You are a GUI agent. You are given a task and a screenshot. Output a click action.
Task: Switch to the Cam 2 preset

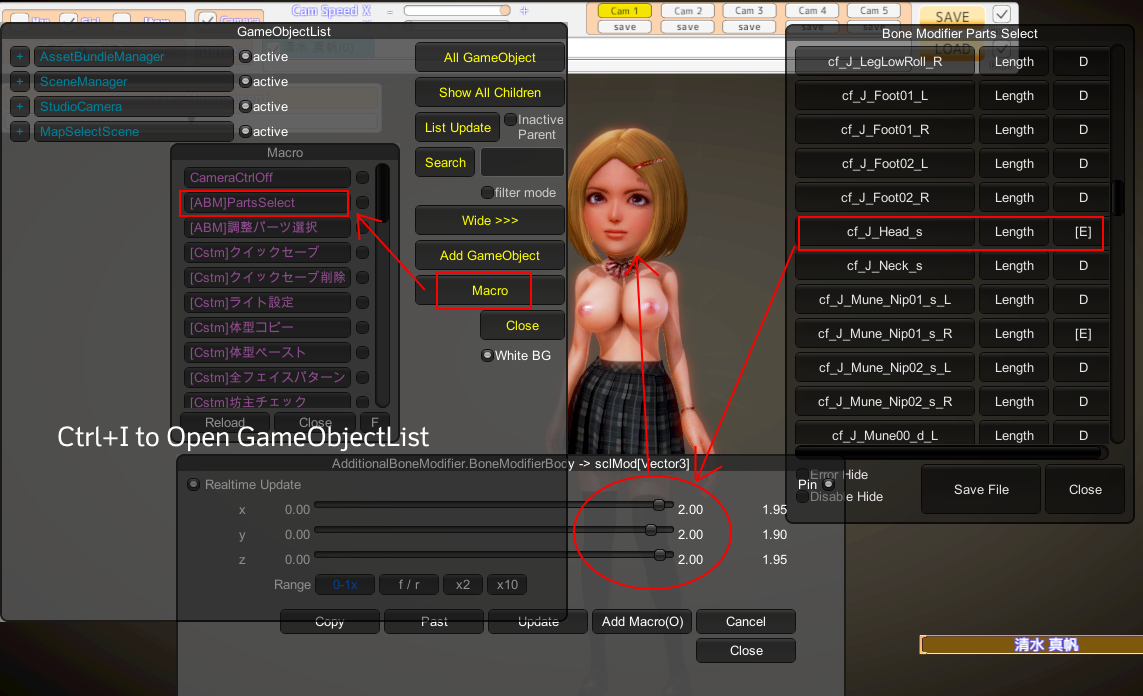pyautogui.click(x=687, y=11)
